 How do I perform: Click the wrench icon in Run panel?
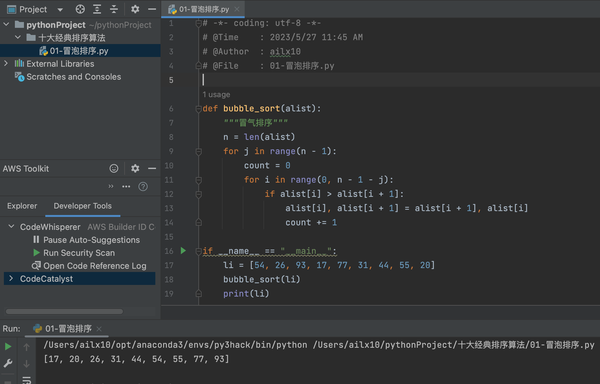(x=8, y=363)
